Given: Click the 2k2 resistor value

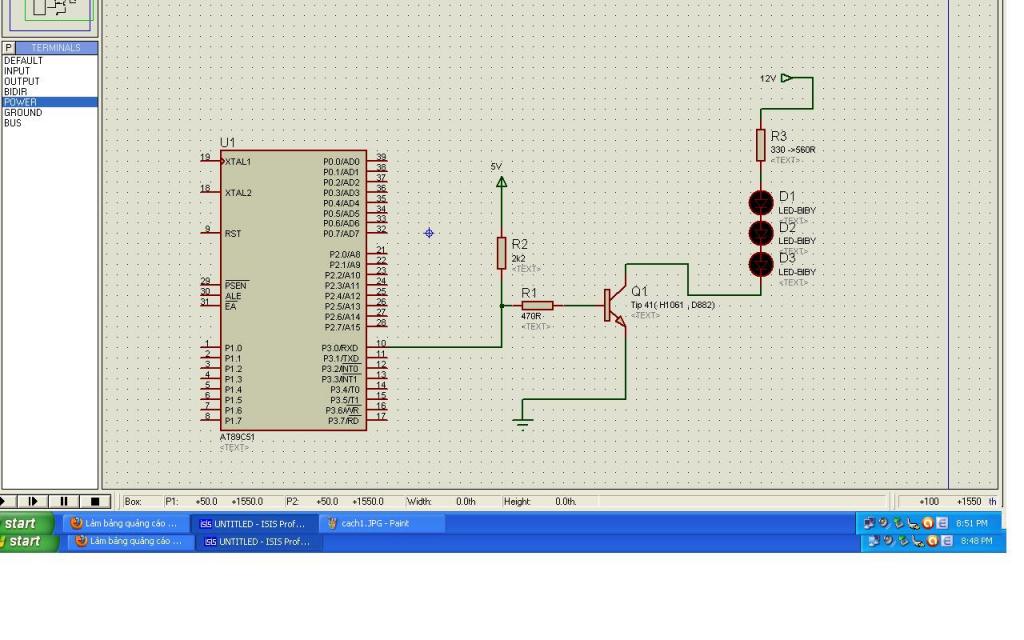Looking at the screenshot, I should (519, 259).
